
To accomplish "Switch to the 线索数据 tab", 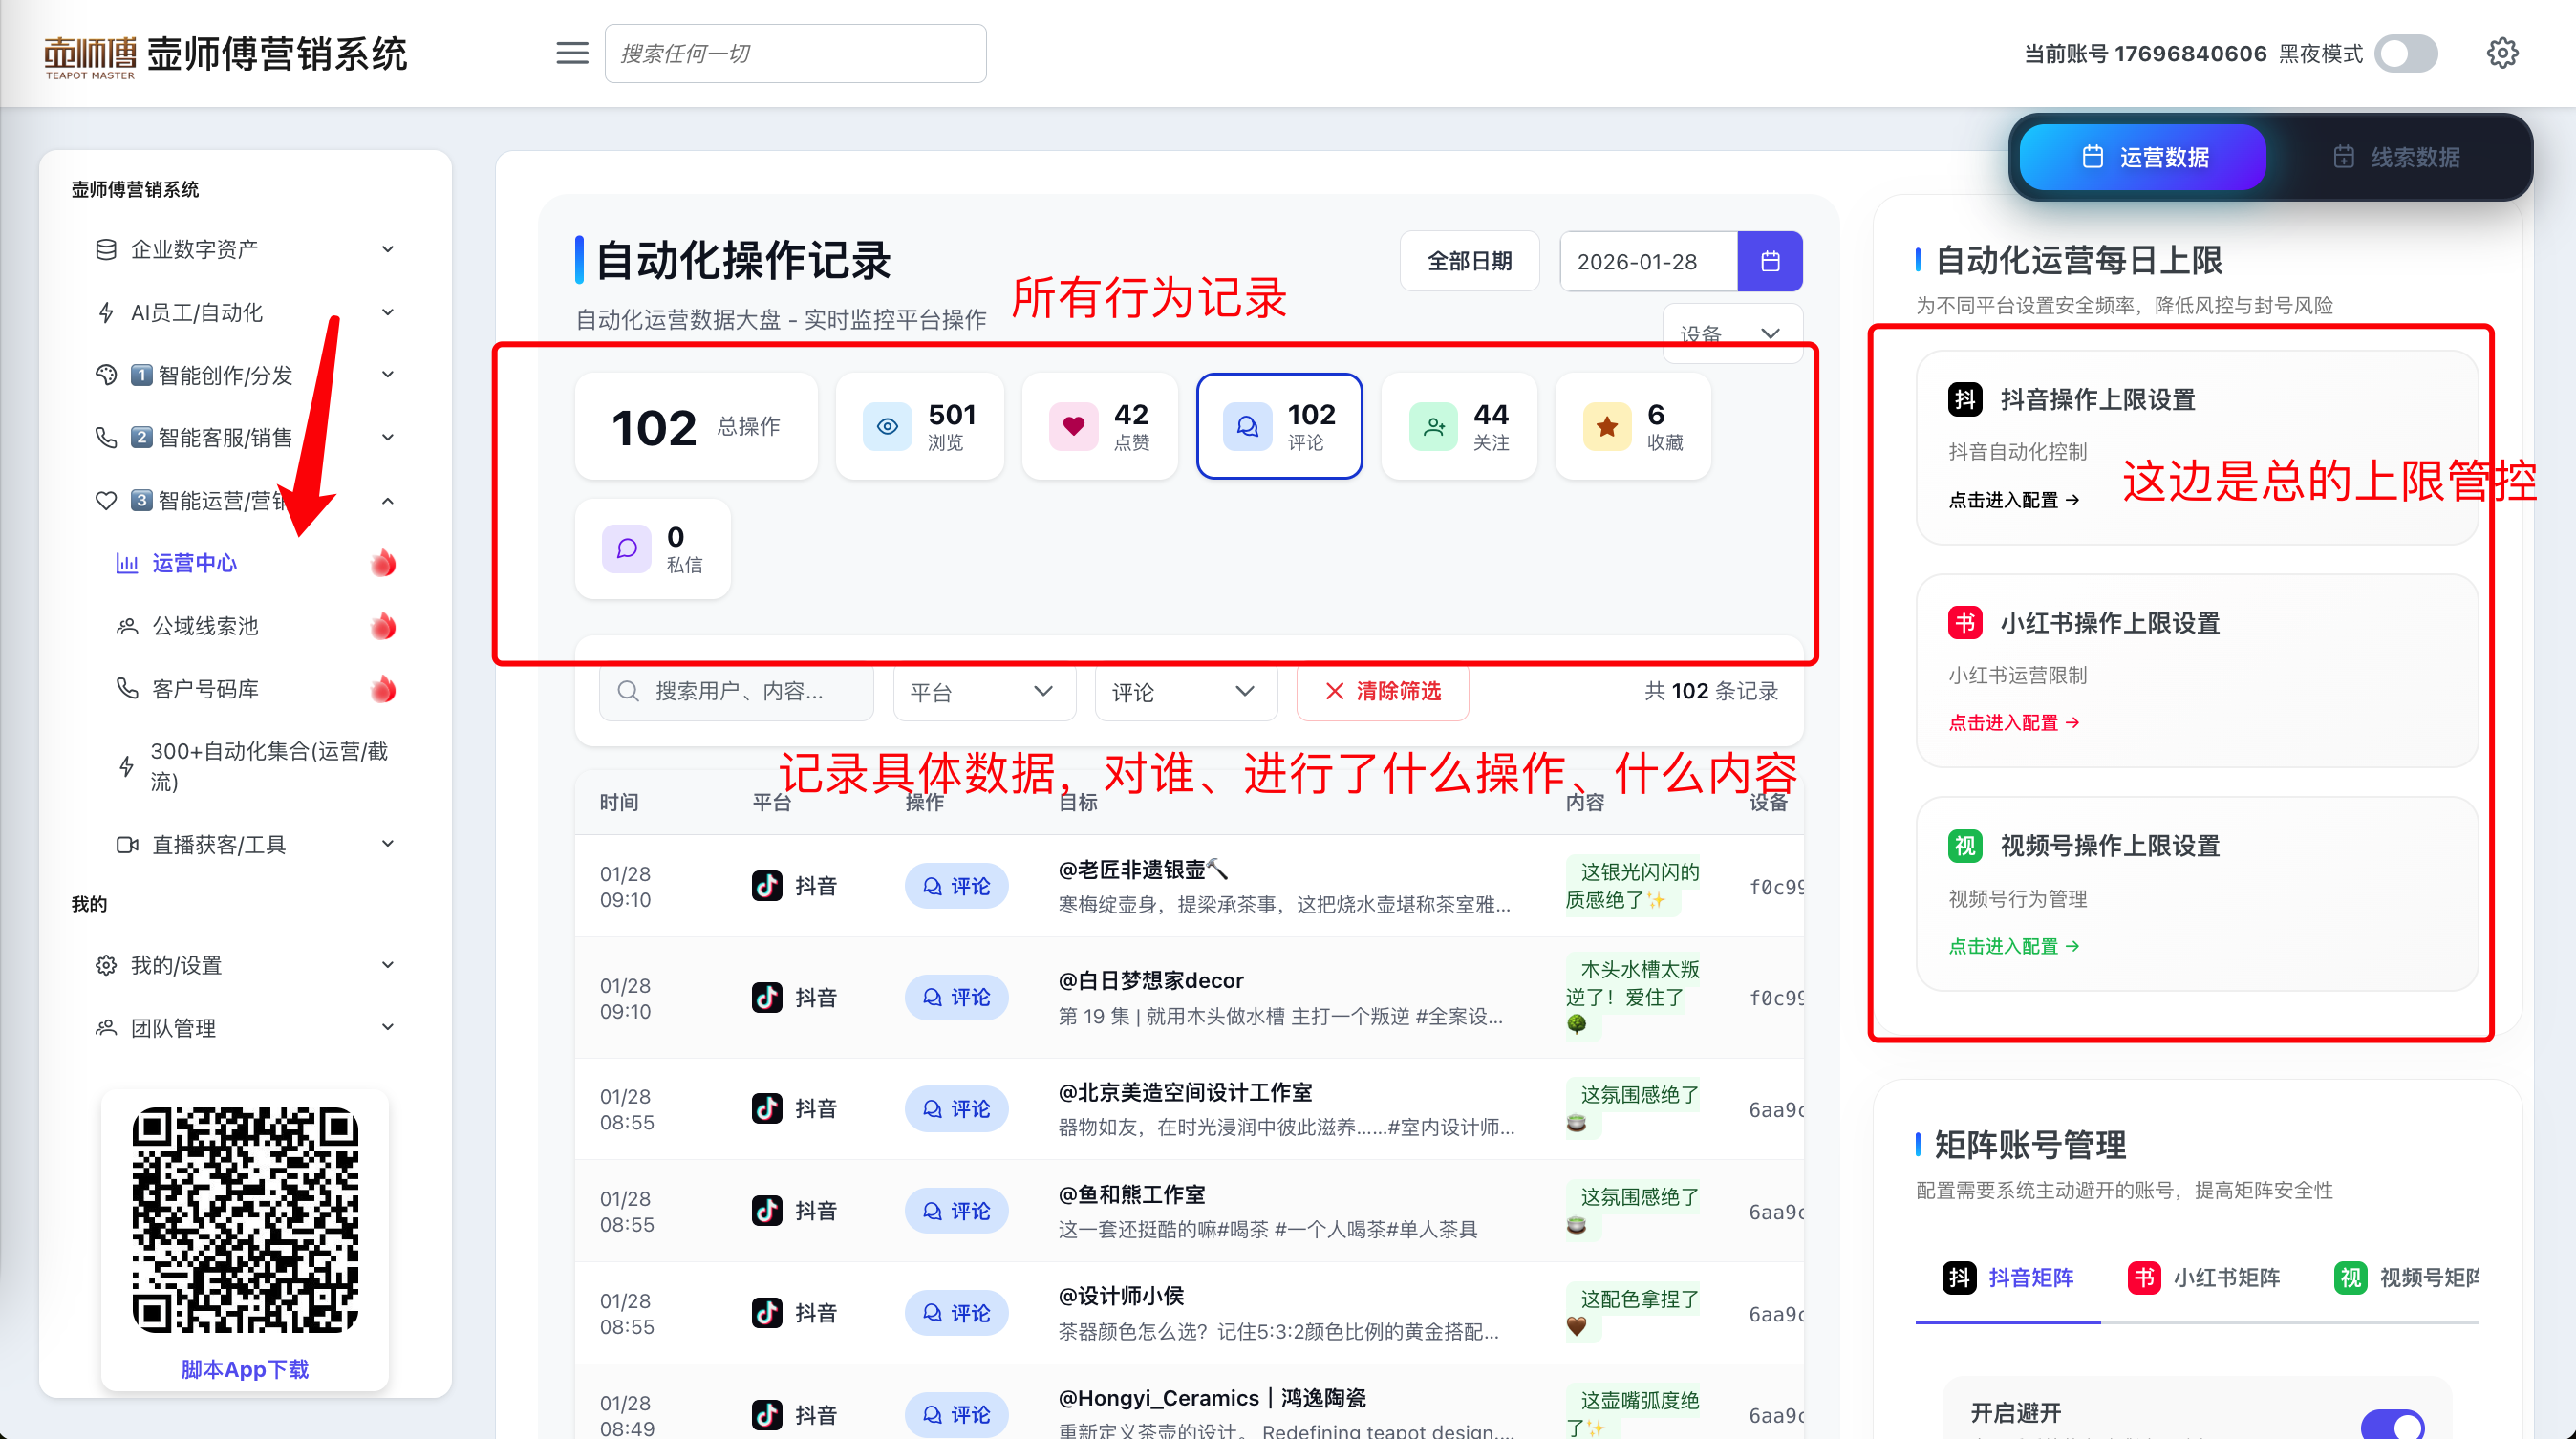I will click(x=2397, y=157).
